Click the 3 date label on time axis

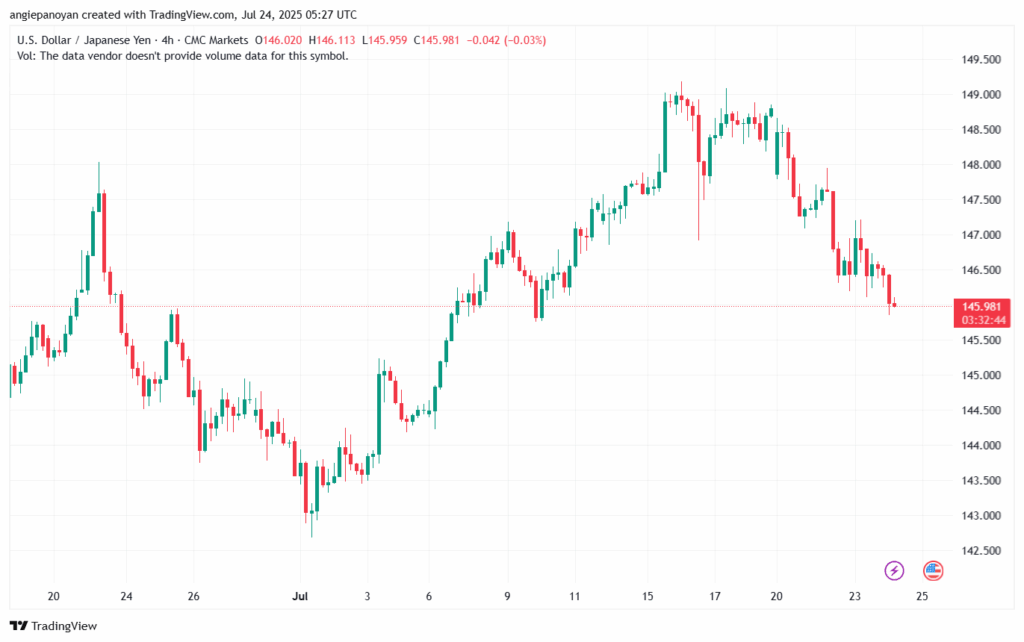[367, 596]
